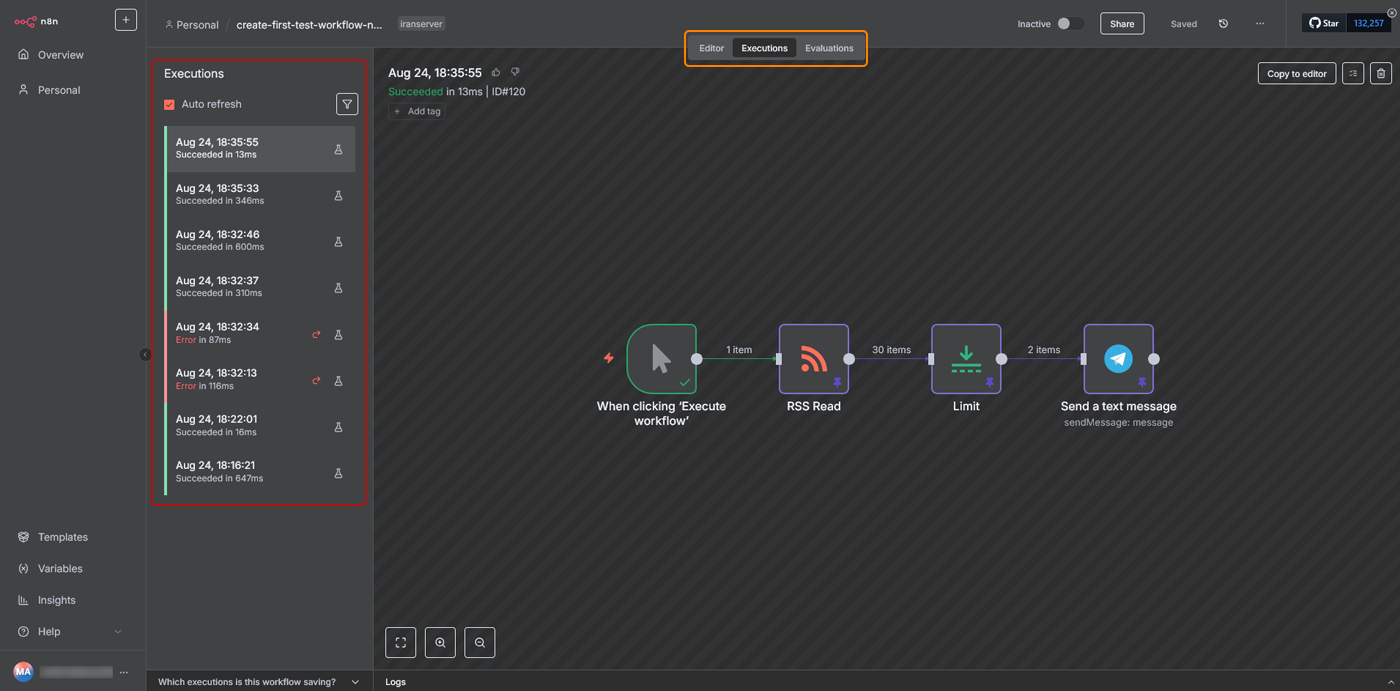Select the Aug 24, 18:22:01 execution
This screenshot has width=1400, height=691.
coord(250,425)
